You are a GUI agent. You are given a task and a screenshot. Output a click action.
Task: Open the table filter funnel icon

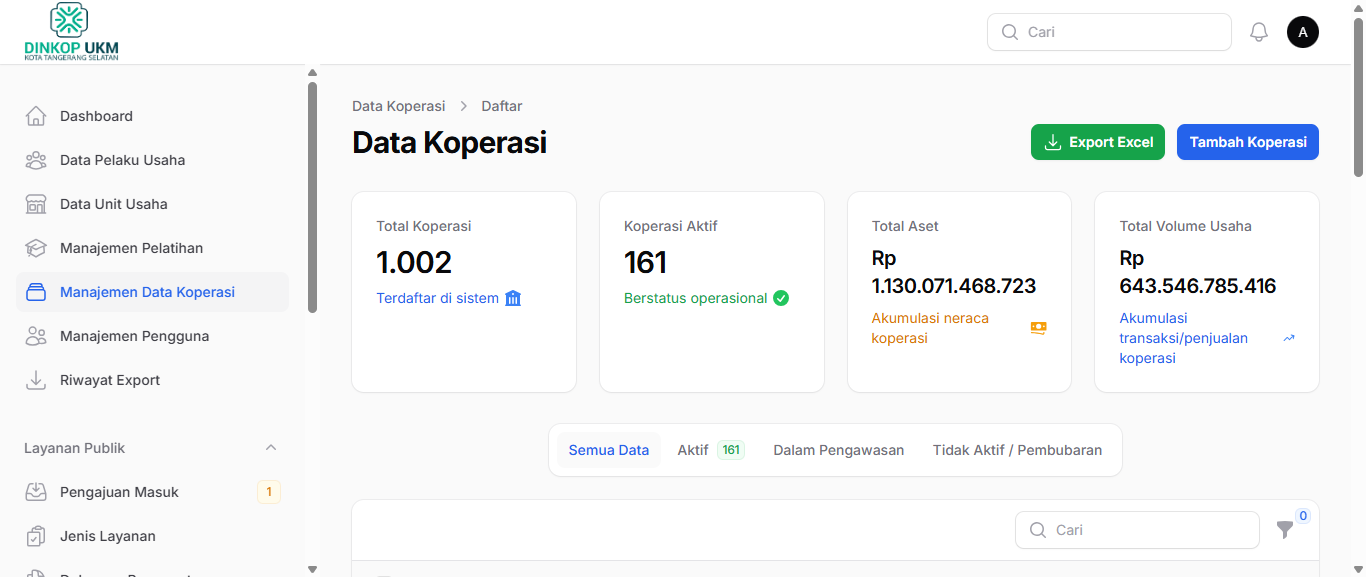coord(1285,530)
